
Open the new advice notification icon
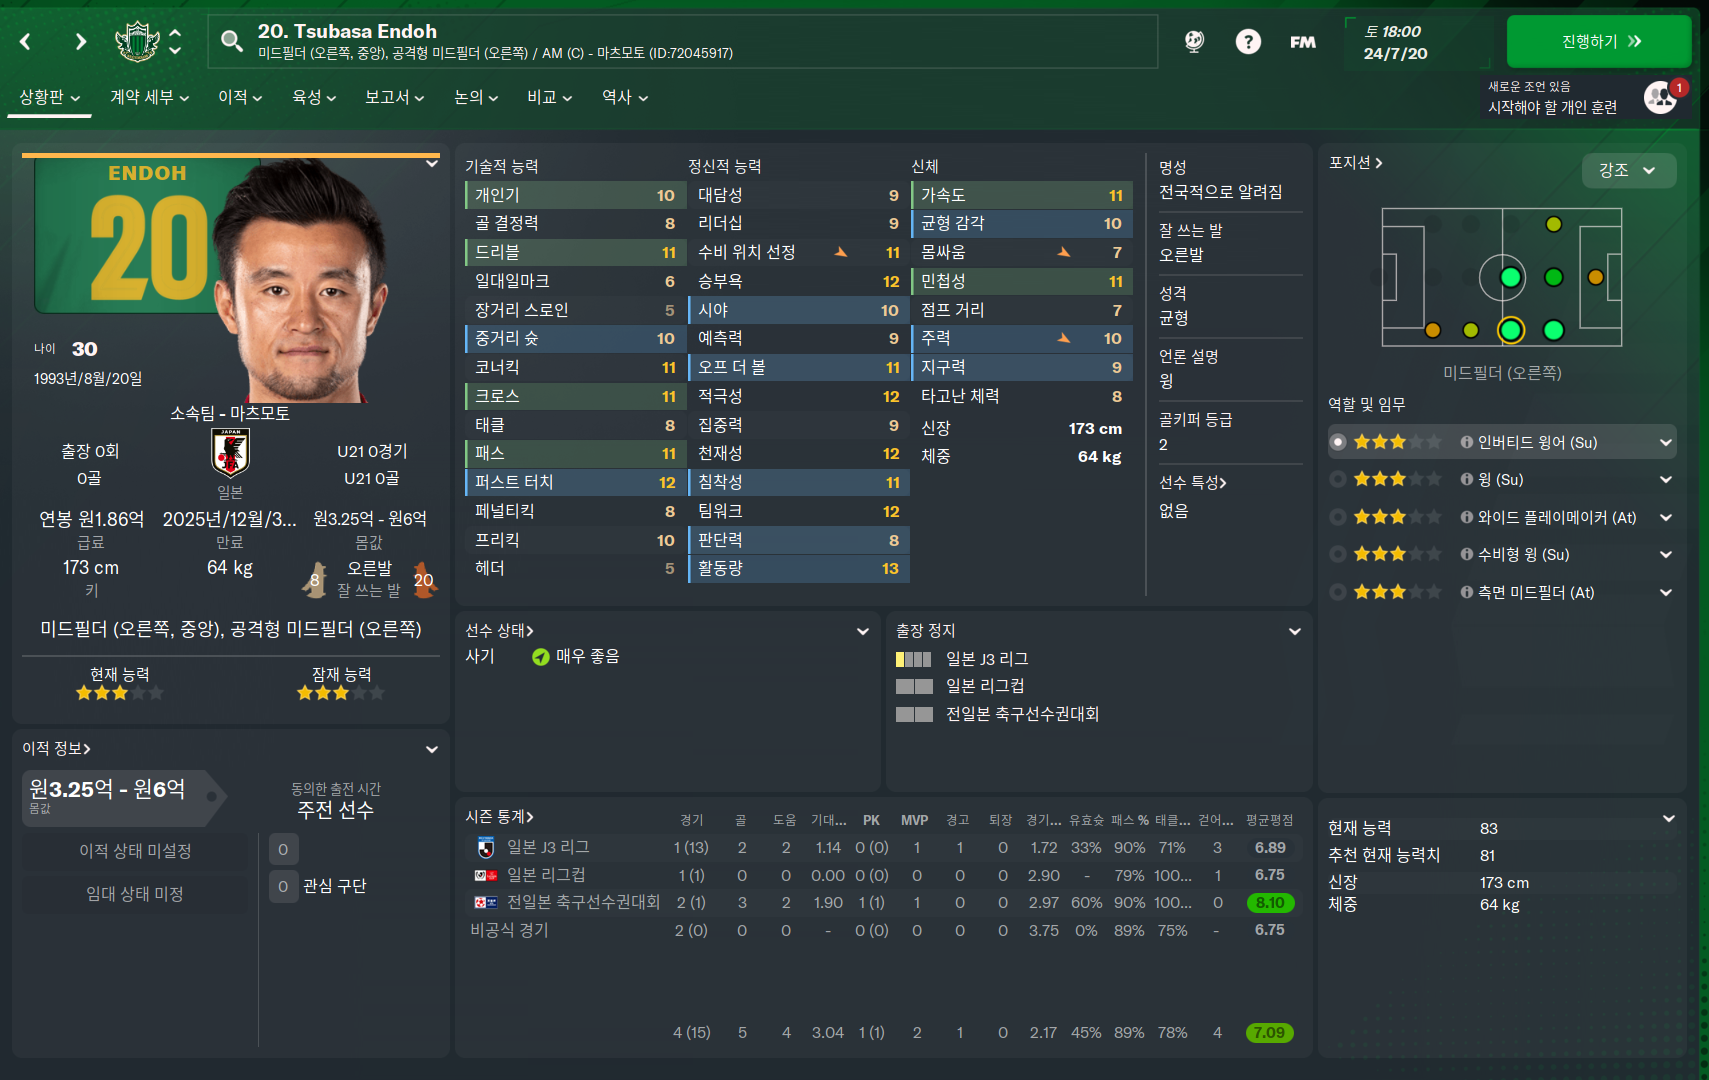point(1661,97)
